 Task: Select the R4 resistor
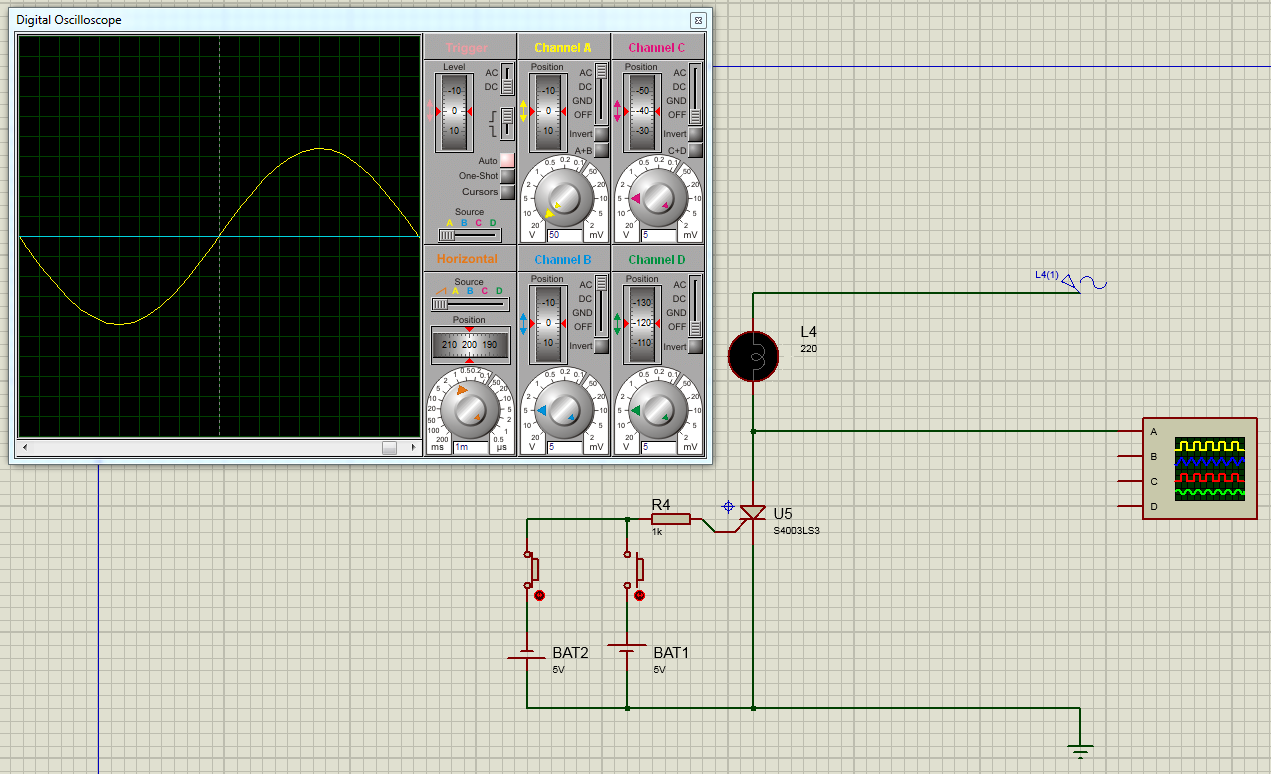coord(670,518)
